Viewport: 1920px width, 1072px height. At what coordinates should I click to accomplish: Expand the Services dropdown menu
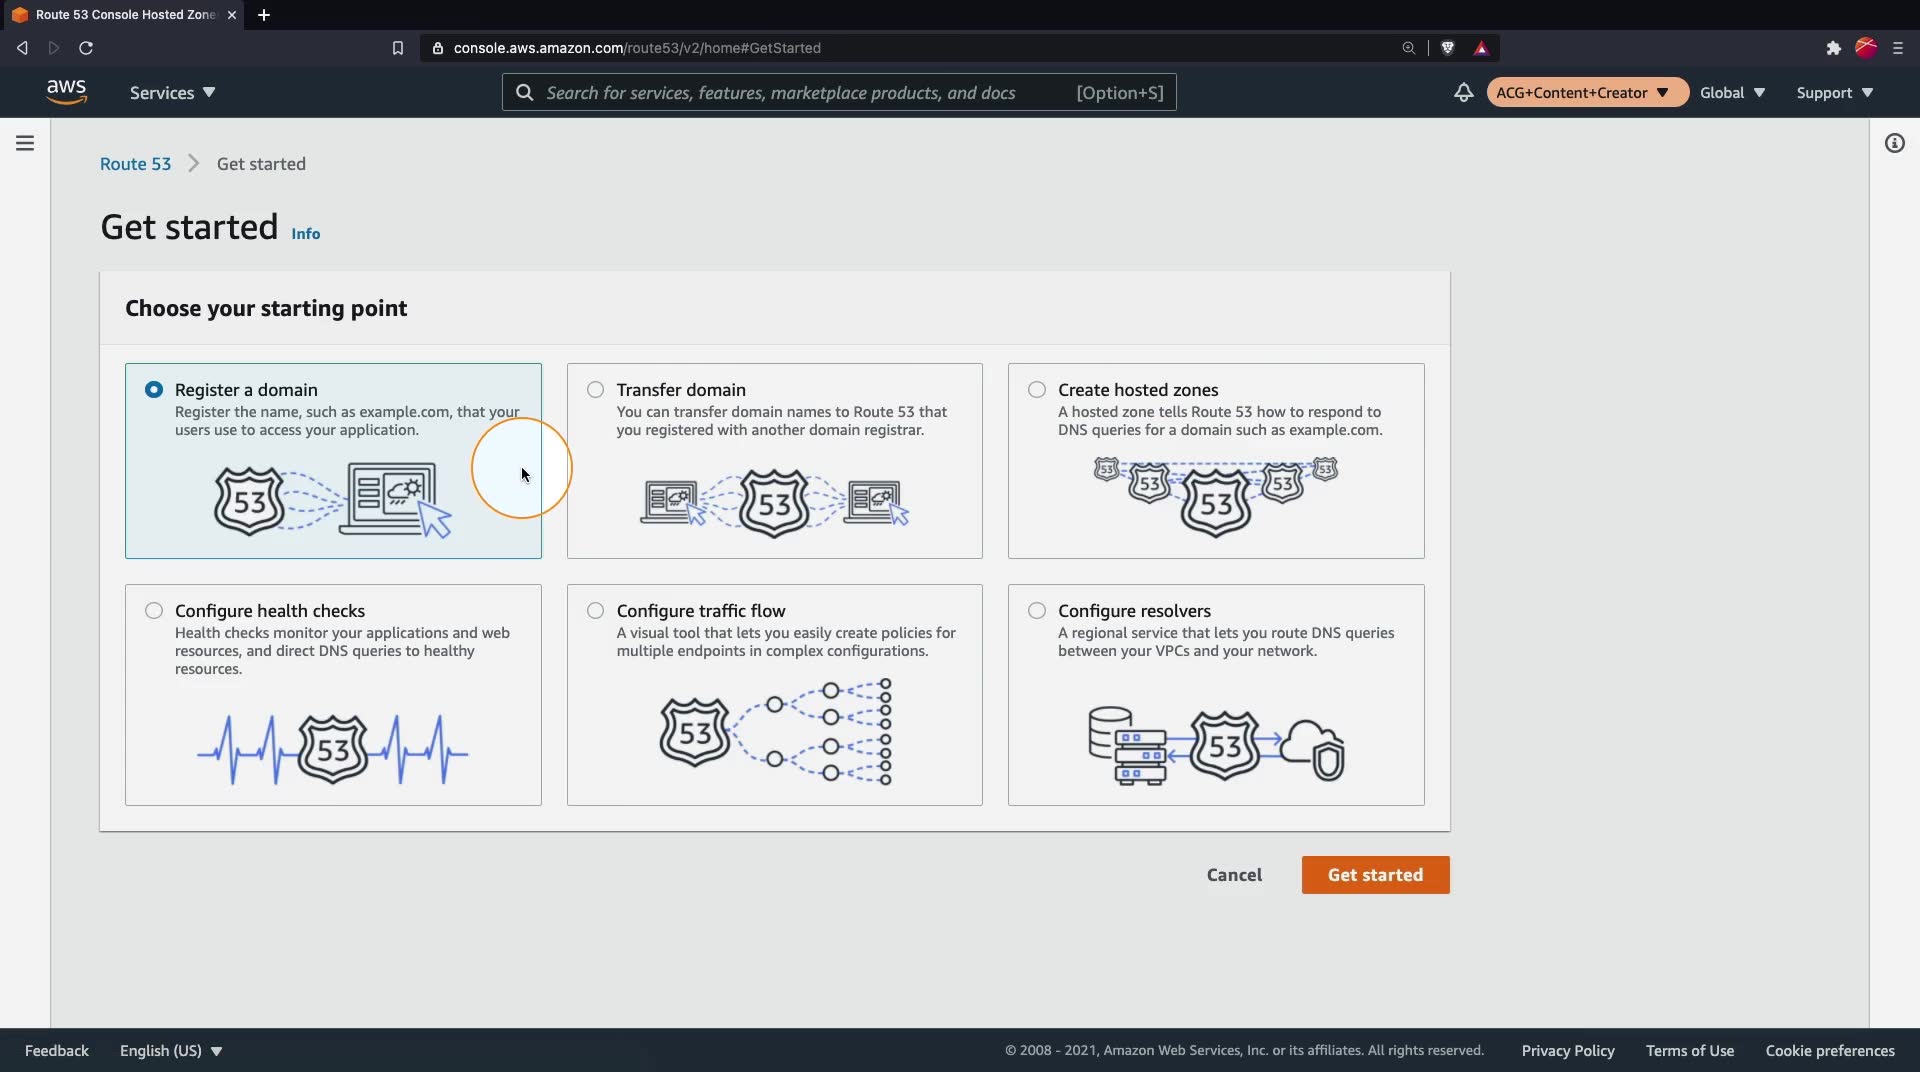tap(172, 92)
